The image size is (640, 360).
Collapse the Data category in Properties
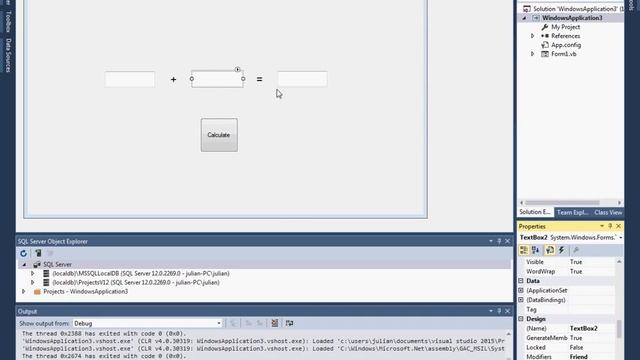(521, 281)
